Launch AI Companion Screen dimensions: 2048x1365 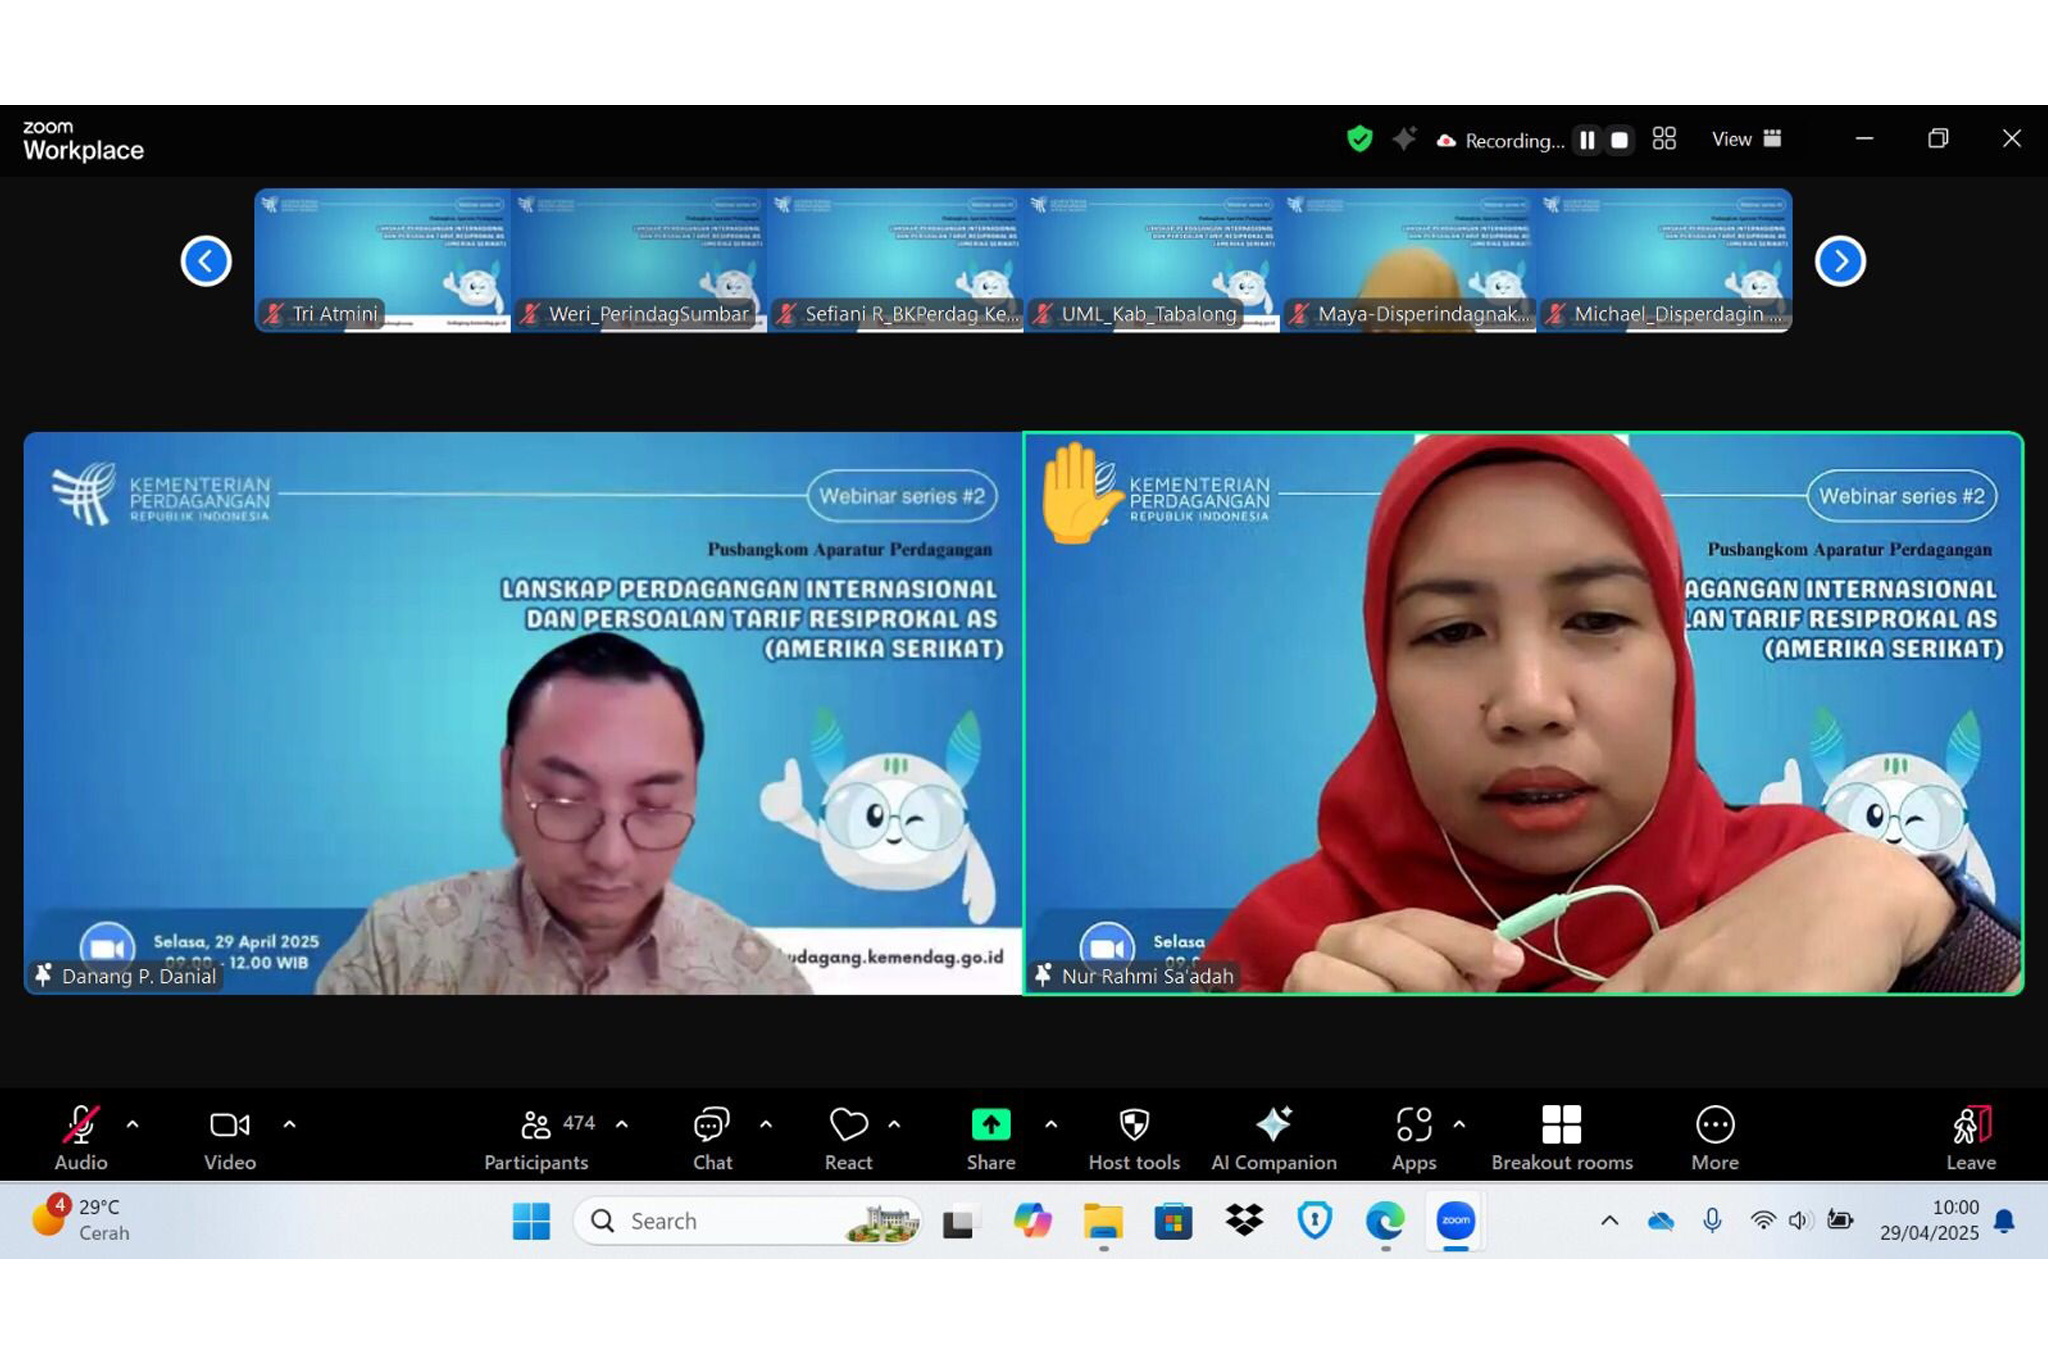[1274, 1136]
